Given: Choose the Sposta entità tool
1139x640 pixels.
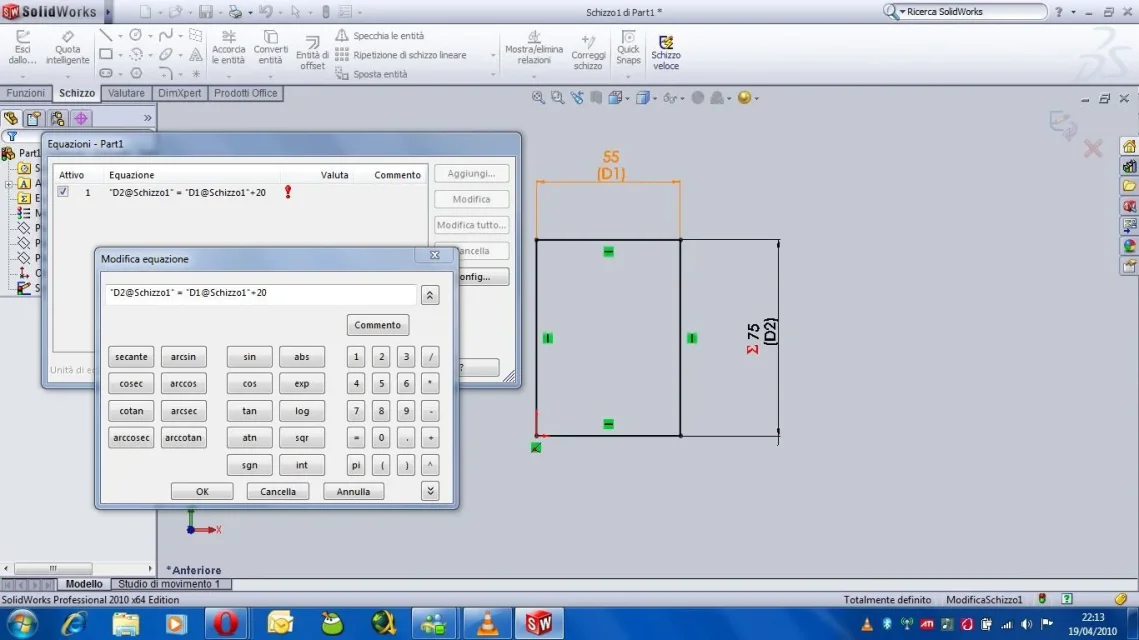Looking at the screenshot, I should coord(371,74).
